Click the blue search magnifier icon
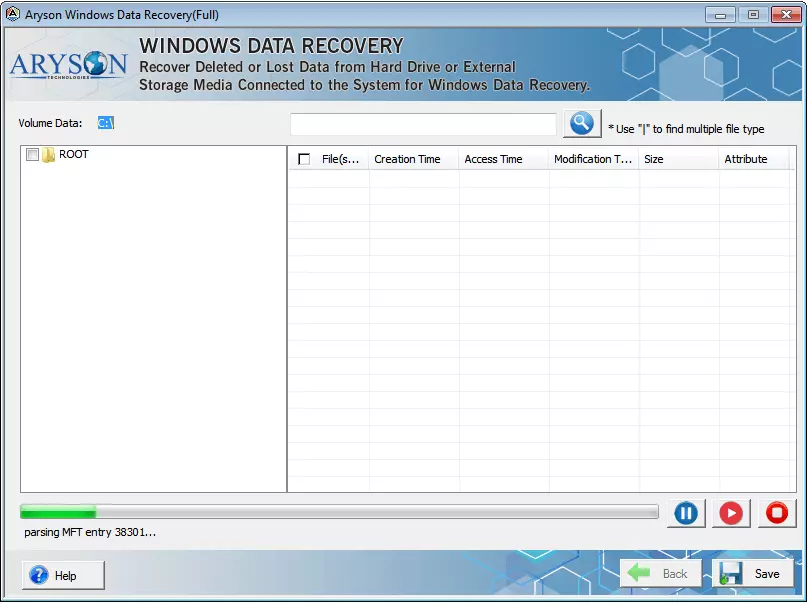The image size is (808, 604). tap(581, 123)
